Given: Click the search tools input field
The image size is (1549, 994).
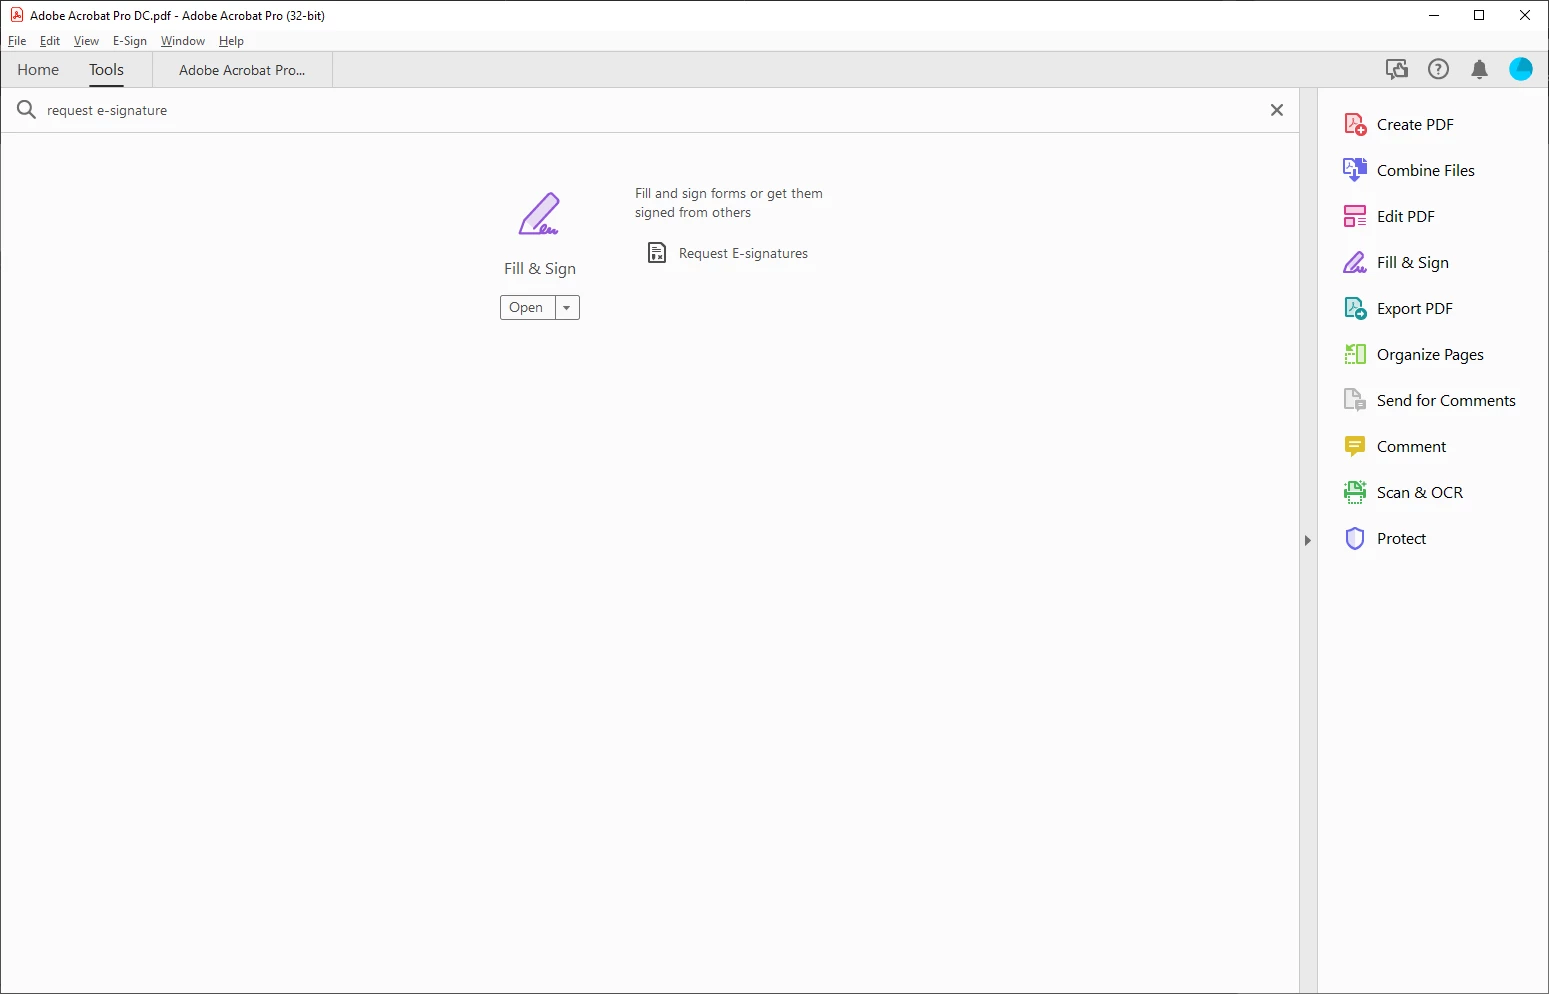Looking at the screenshot, I should point(650,110).
